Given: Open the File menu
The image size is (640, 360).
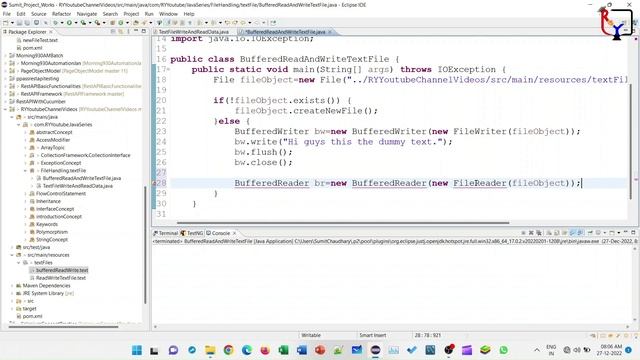Looking at the screenshot, I should [x=7, y=14].
